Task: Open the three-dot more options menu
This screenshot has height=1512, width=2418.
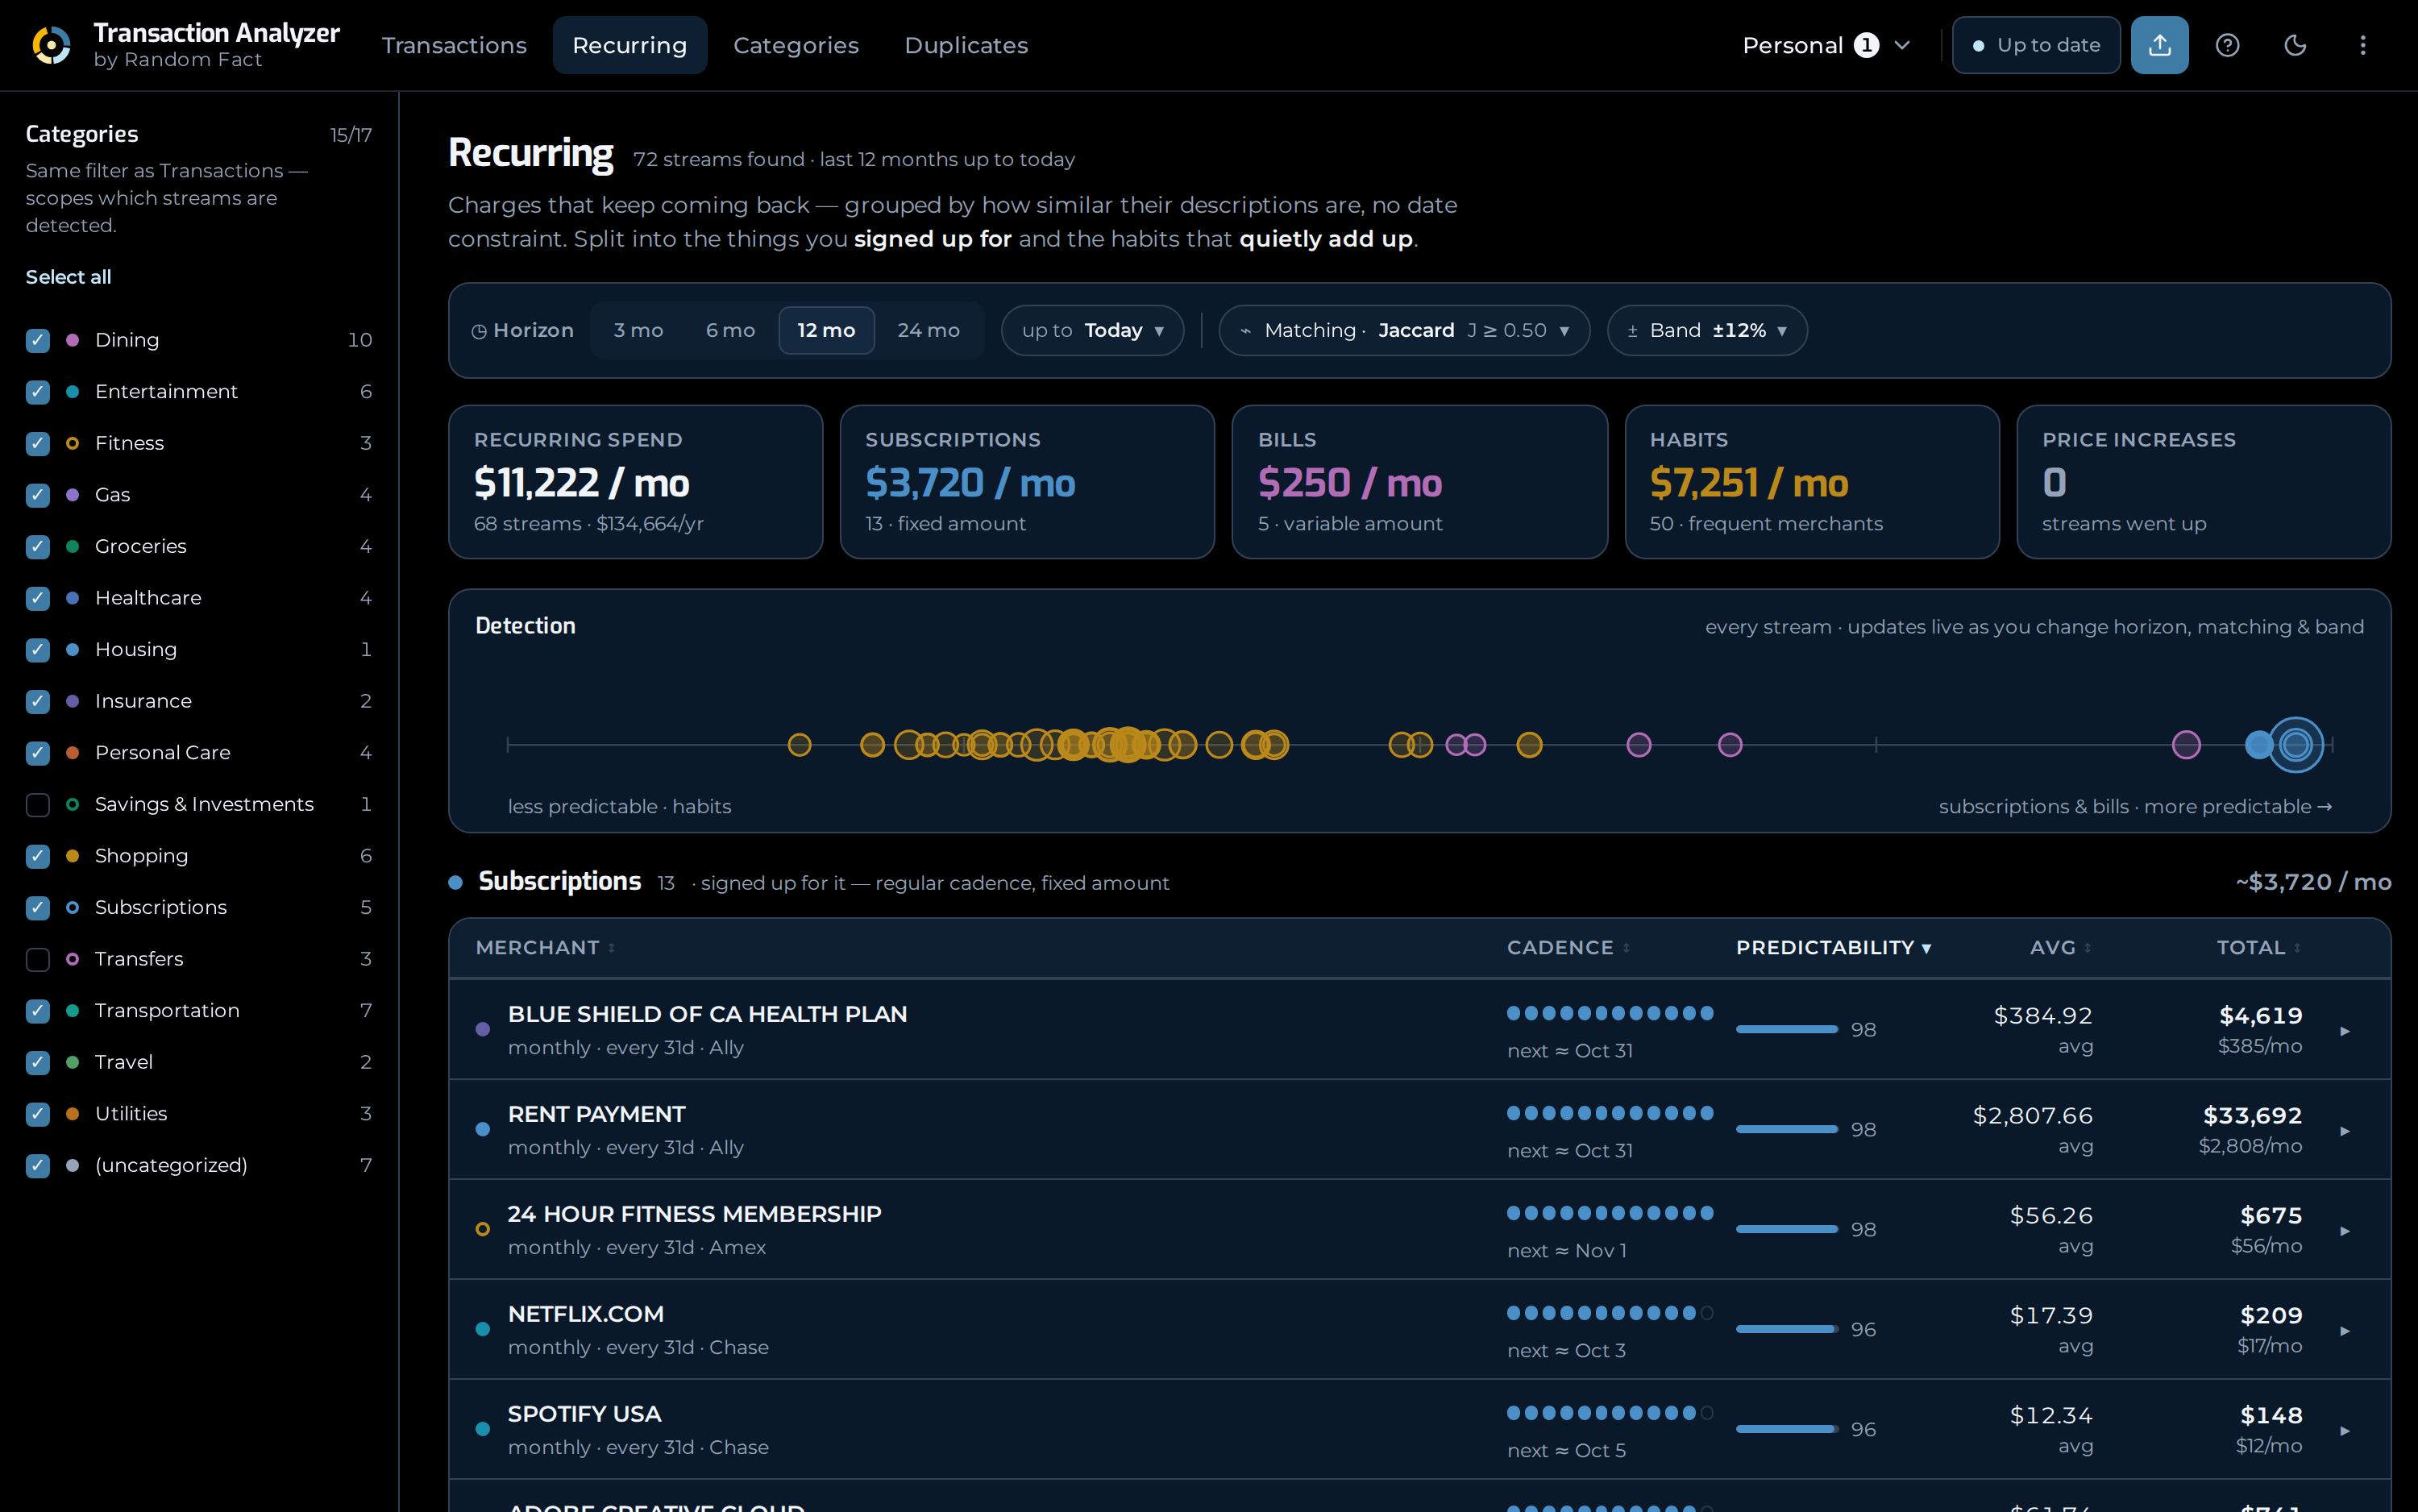Action: pyautogui.click(x=2363, y=45)
